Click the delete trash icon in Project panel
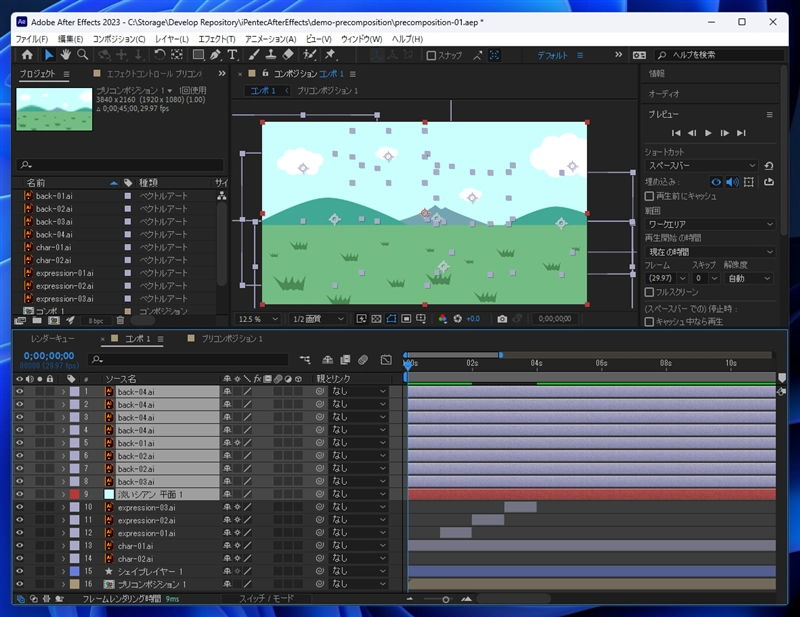The height and width of the screenshot is (617, 800). [x=120, y=320]
